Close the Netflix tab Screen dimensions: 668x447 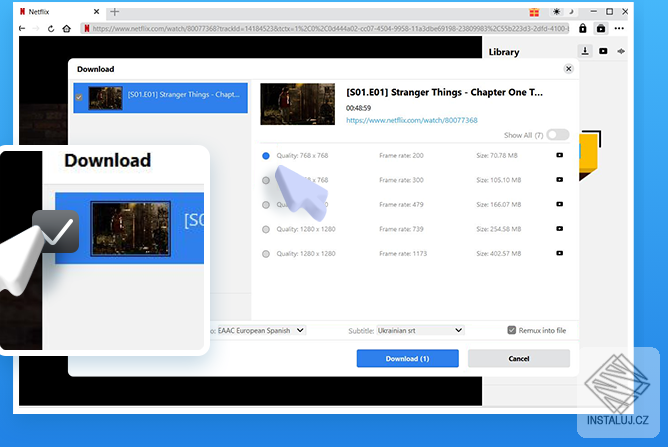[96, 12]
